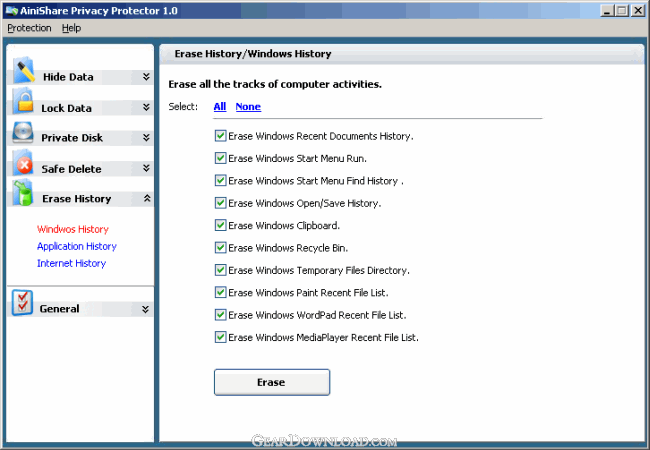Toggle the Erase Windows Clipboard checkbox
This screenshot has width=650, height=450.
click(x=220, y=225)
